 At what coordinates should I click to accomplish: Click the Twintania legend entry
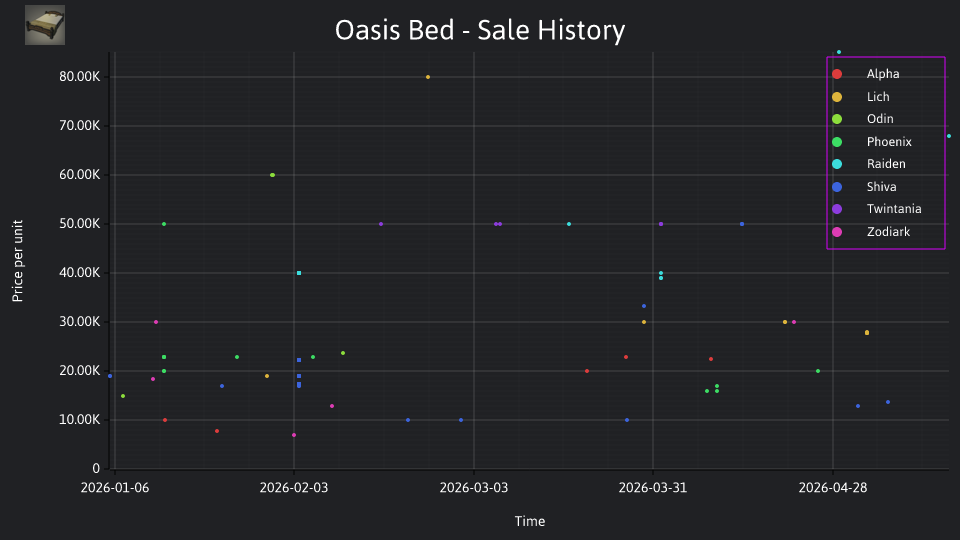tap(877, 209)
